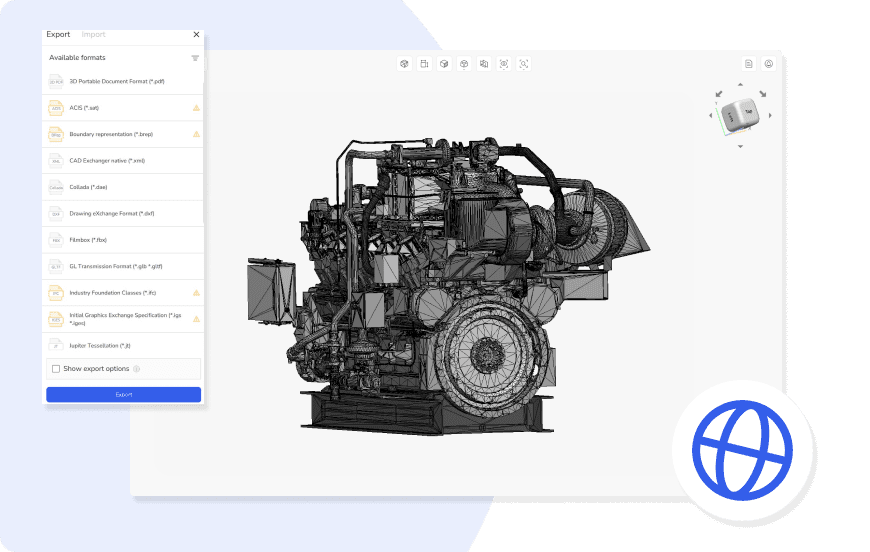Image resolution: width=870 pixels, height=552 pixels.
Task: Click the orange BRep file icon
Action: [56, 134]
